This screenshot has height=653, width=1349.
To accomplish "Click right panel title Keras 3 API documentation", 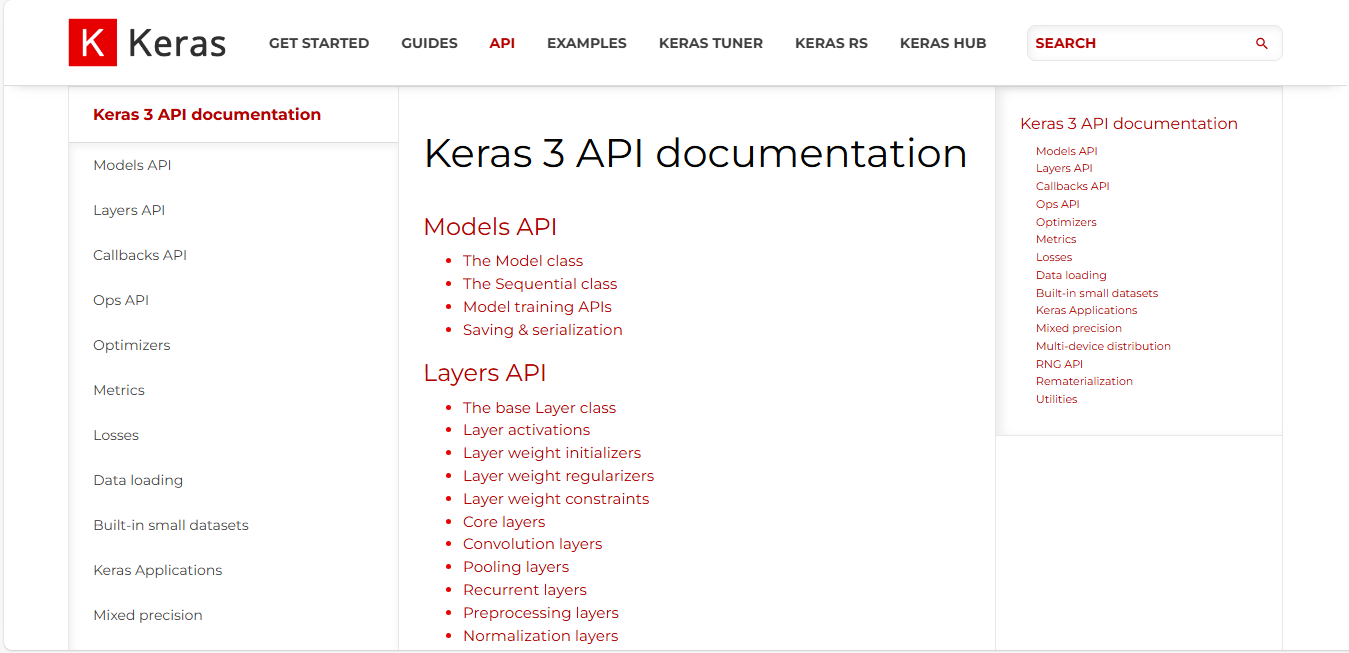I will (x=1129, y=124).
